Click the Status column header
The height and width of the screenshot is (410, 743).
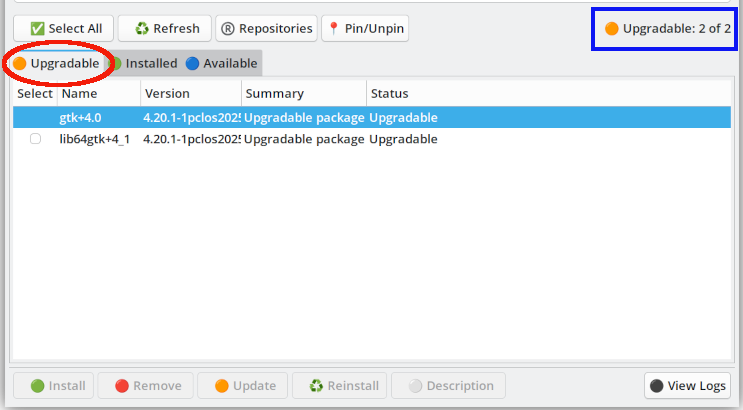(x=389, y=94)
